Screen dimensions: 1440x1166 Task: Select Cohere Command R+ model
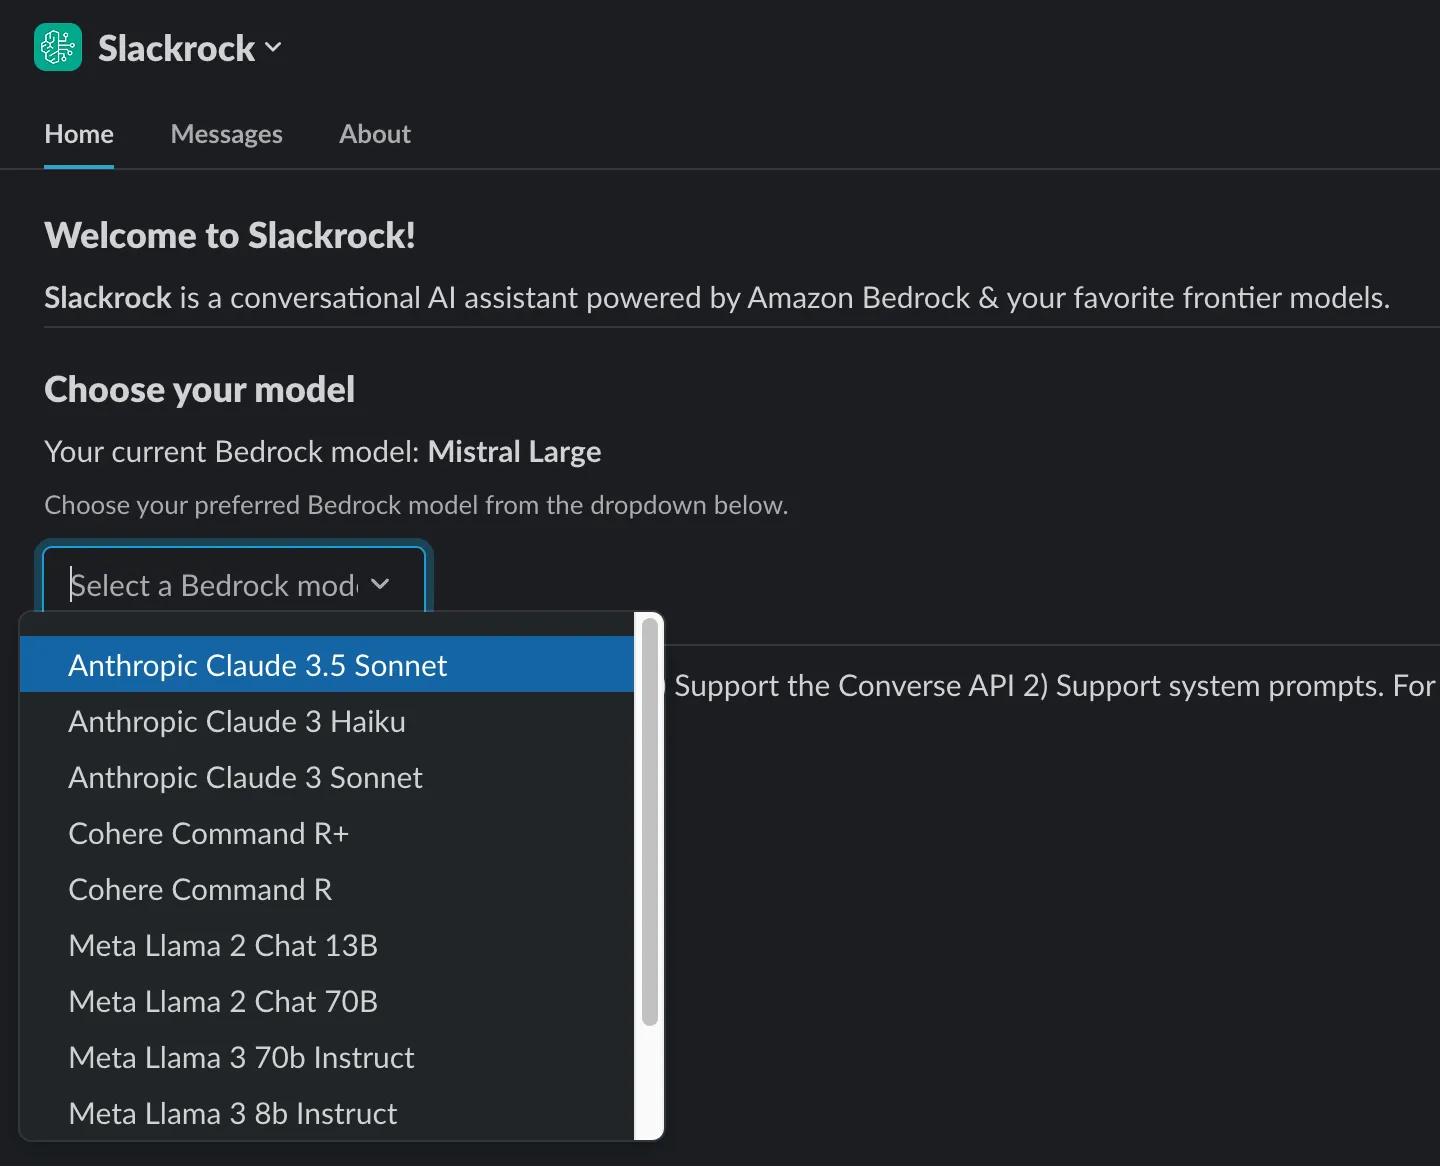(x=327, y=833)
